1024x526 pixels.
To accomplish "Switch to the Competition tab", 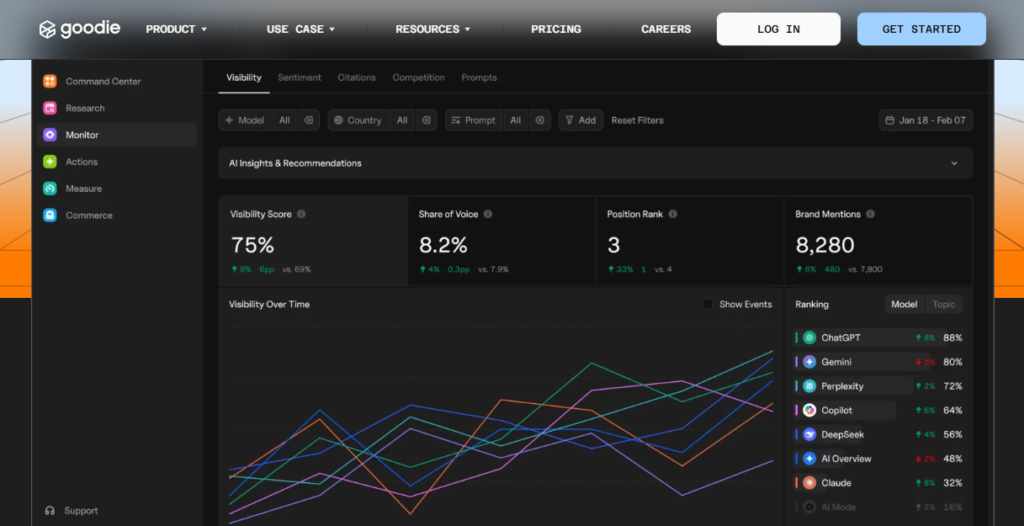I will tap(419, 78).
